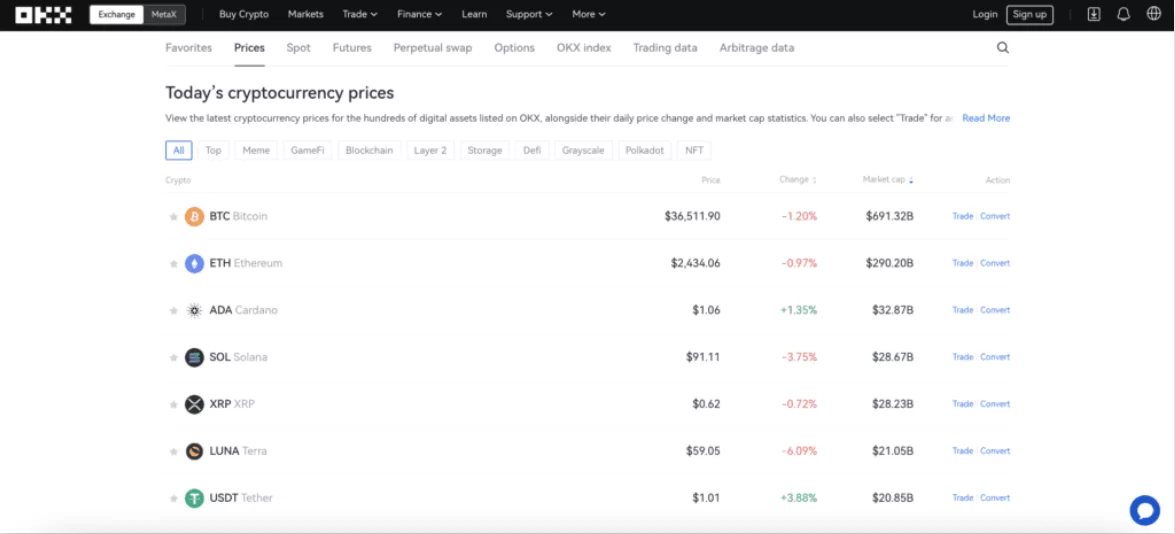Open the language globe icon
The width and height of the screenshot is (1175, 534).
point(1153,13)
